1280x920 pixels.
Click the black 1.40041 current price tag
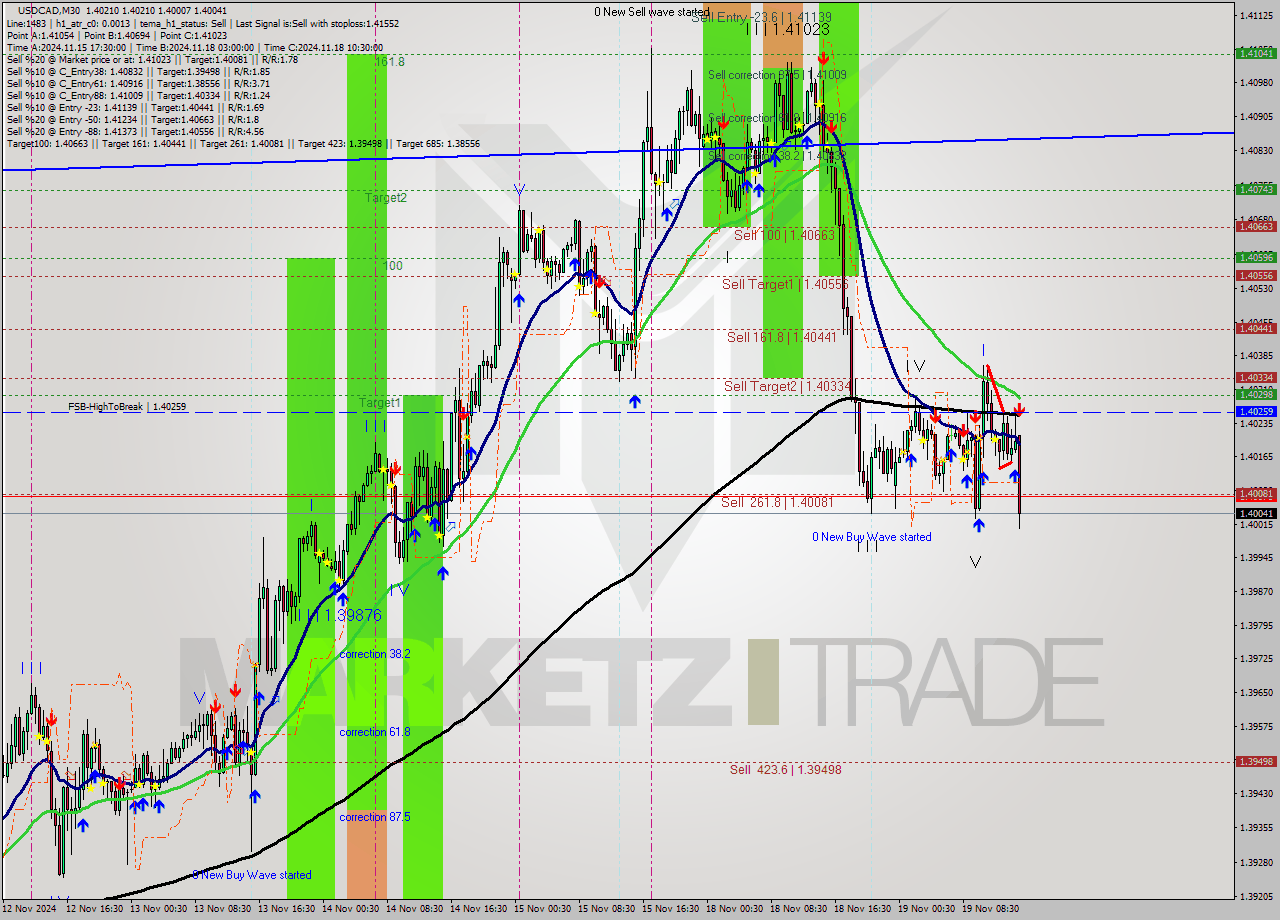coord(1255,513)
